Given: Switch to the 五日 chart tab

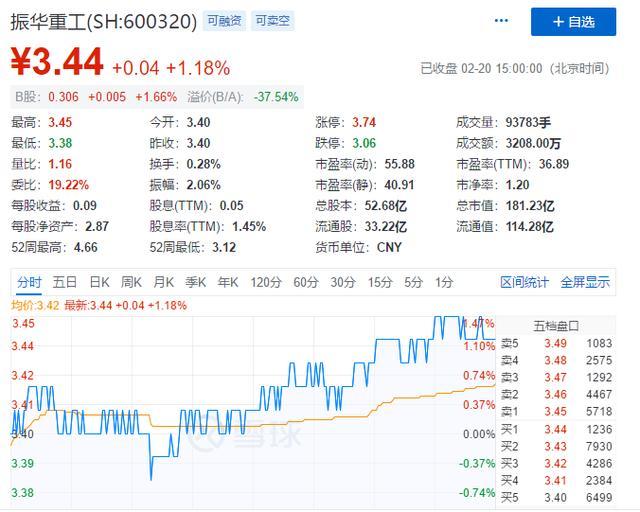Looking at the screenshot, I should pyautogui.click(x=64, y=282).
